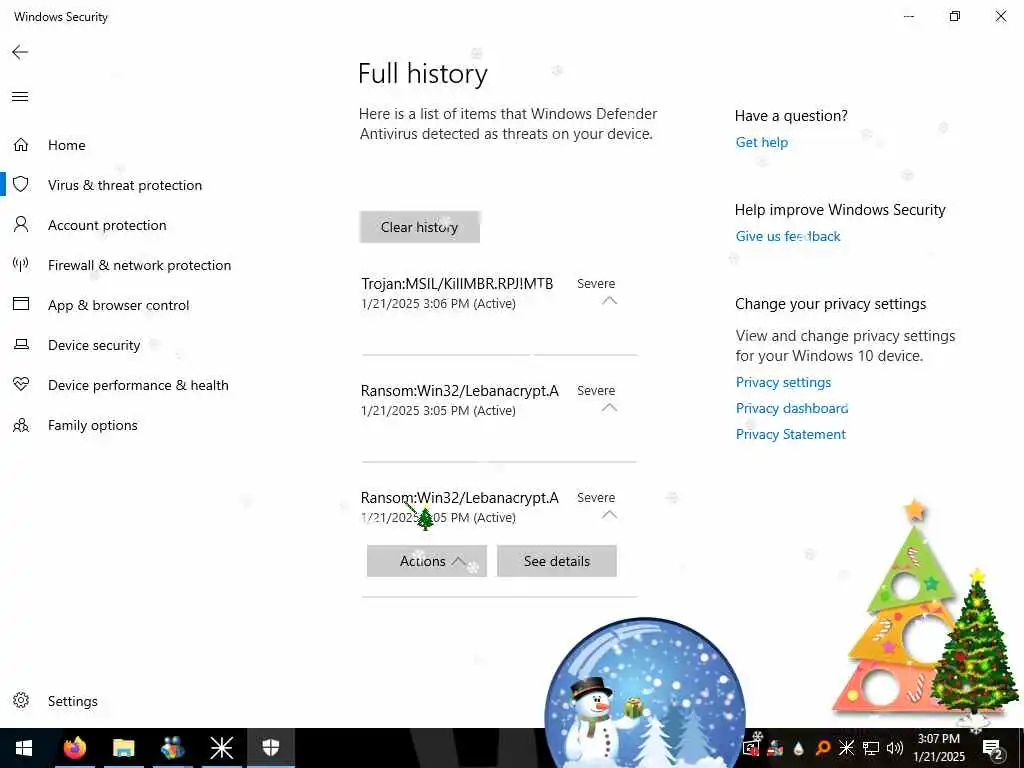This screenshot has width=1024, height=768.
Task: Click the 1/21/2025 3:06 PM (Active) text
Action: (x=438, y=304)
